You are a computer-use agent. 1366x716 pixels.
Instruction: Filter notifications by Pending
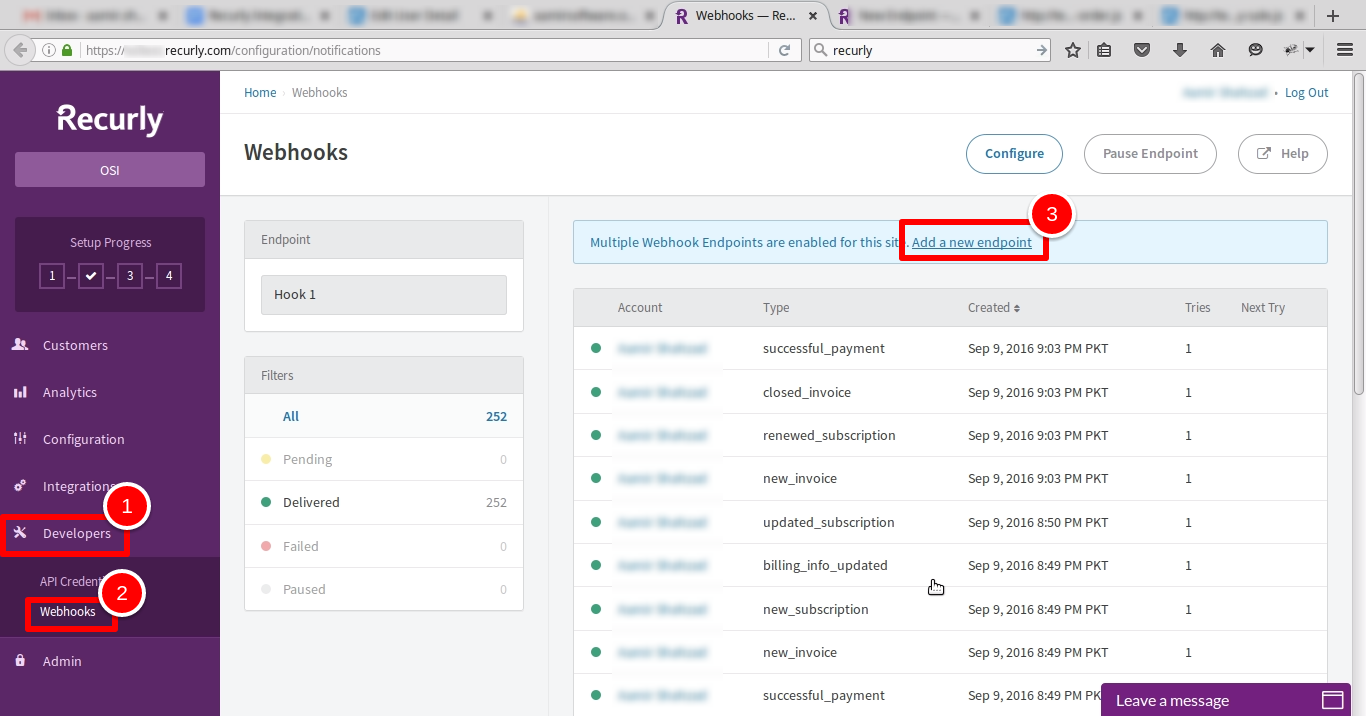click(384, 459)
